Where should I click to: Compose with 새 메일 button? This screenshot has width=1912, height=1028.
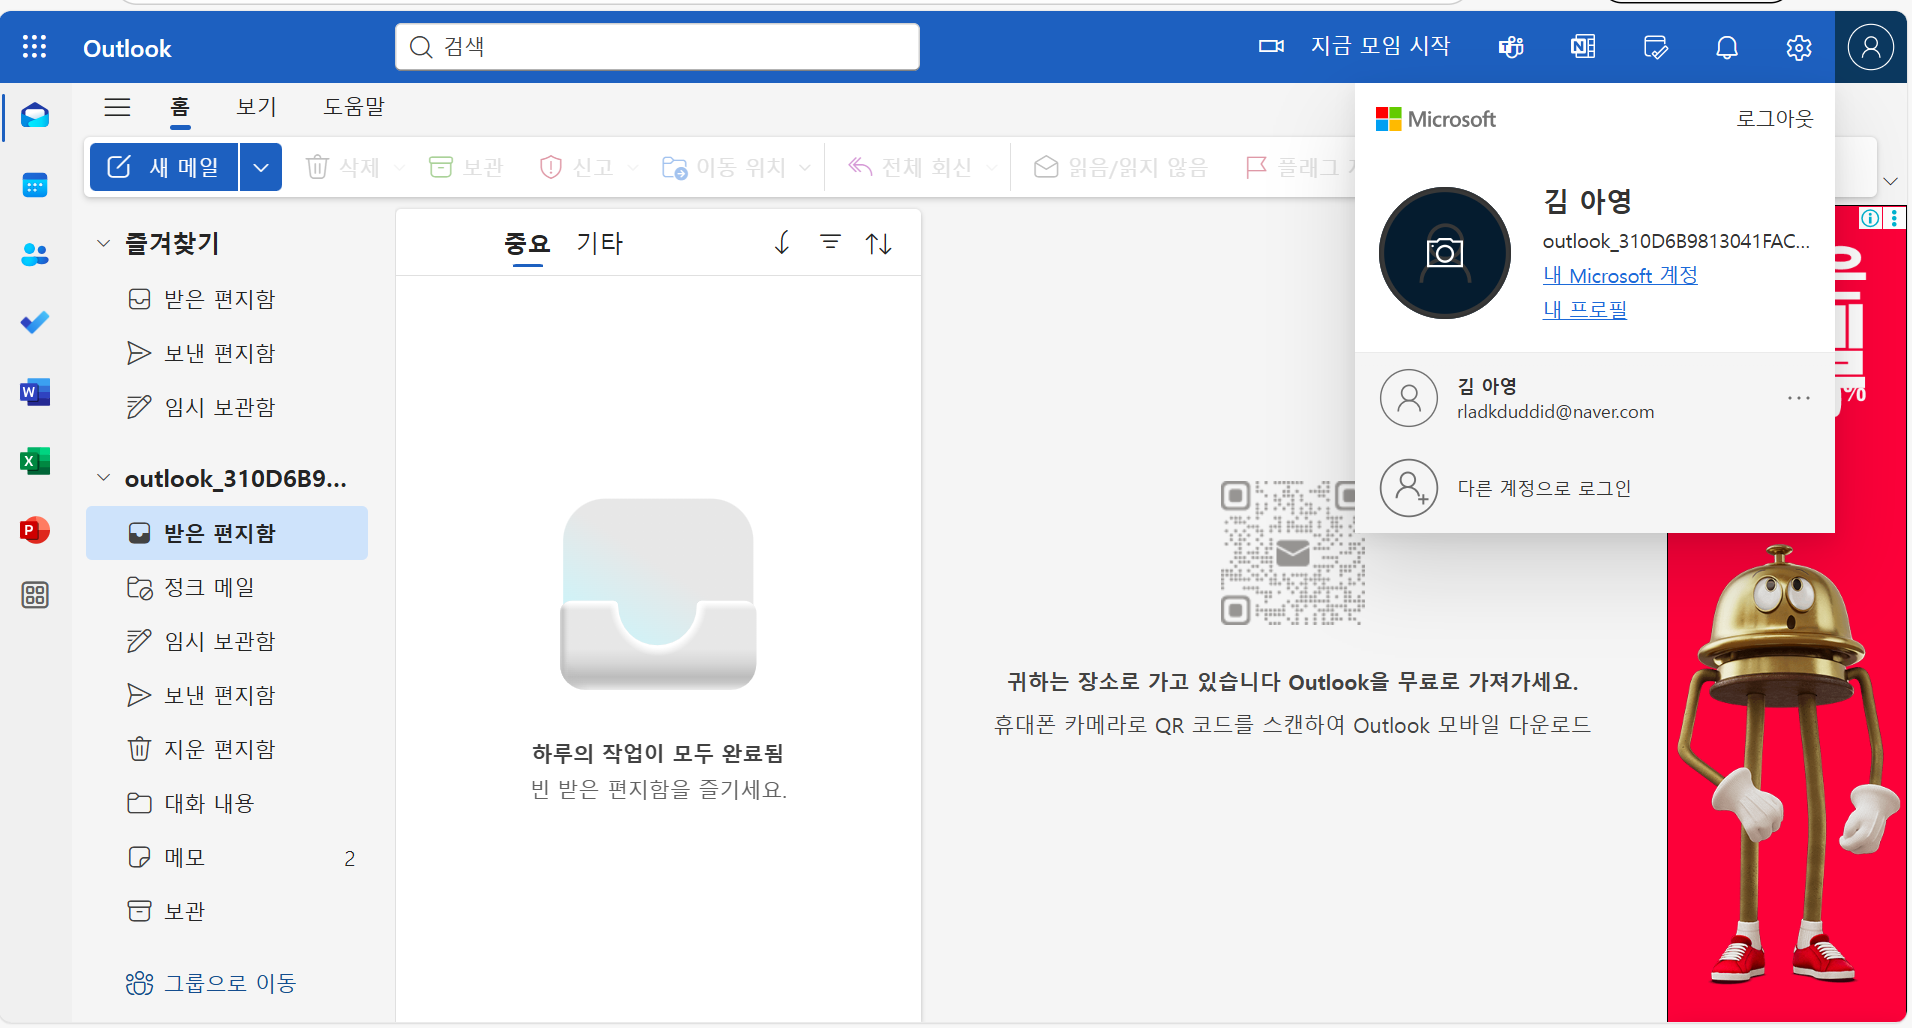tap(165, 167)
